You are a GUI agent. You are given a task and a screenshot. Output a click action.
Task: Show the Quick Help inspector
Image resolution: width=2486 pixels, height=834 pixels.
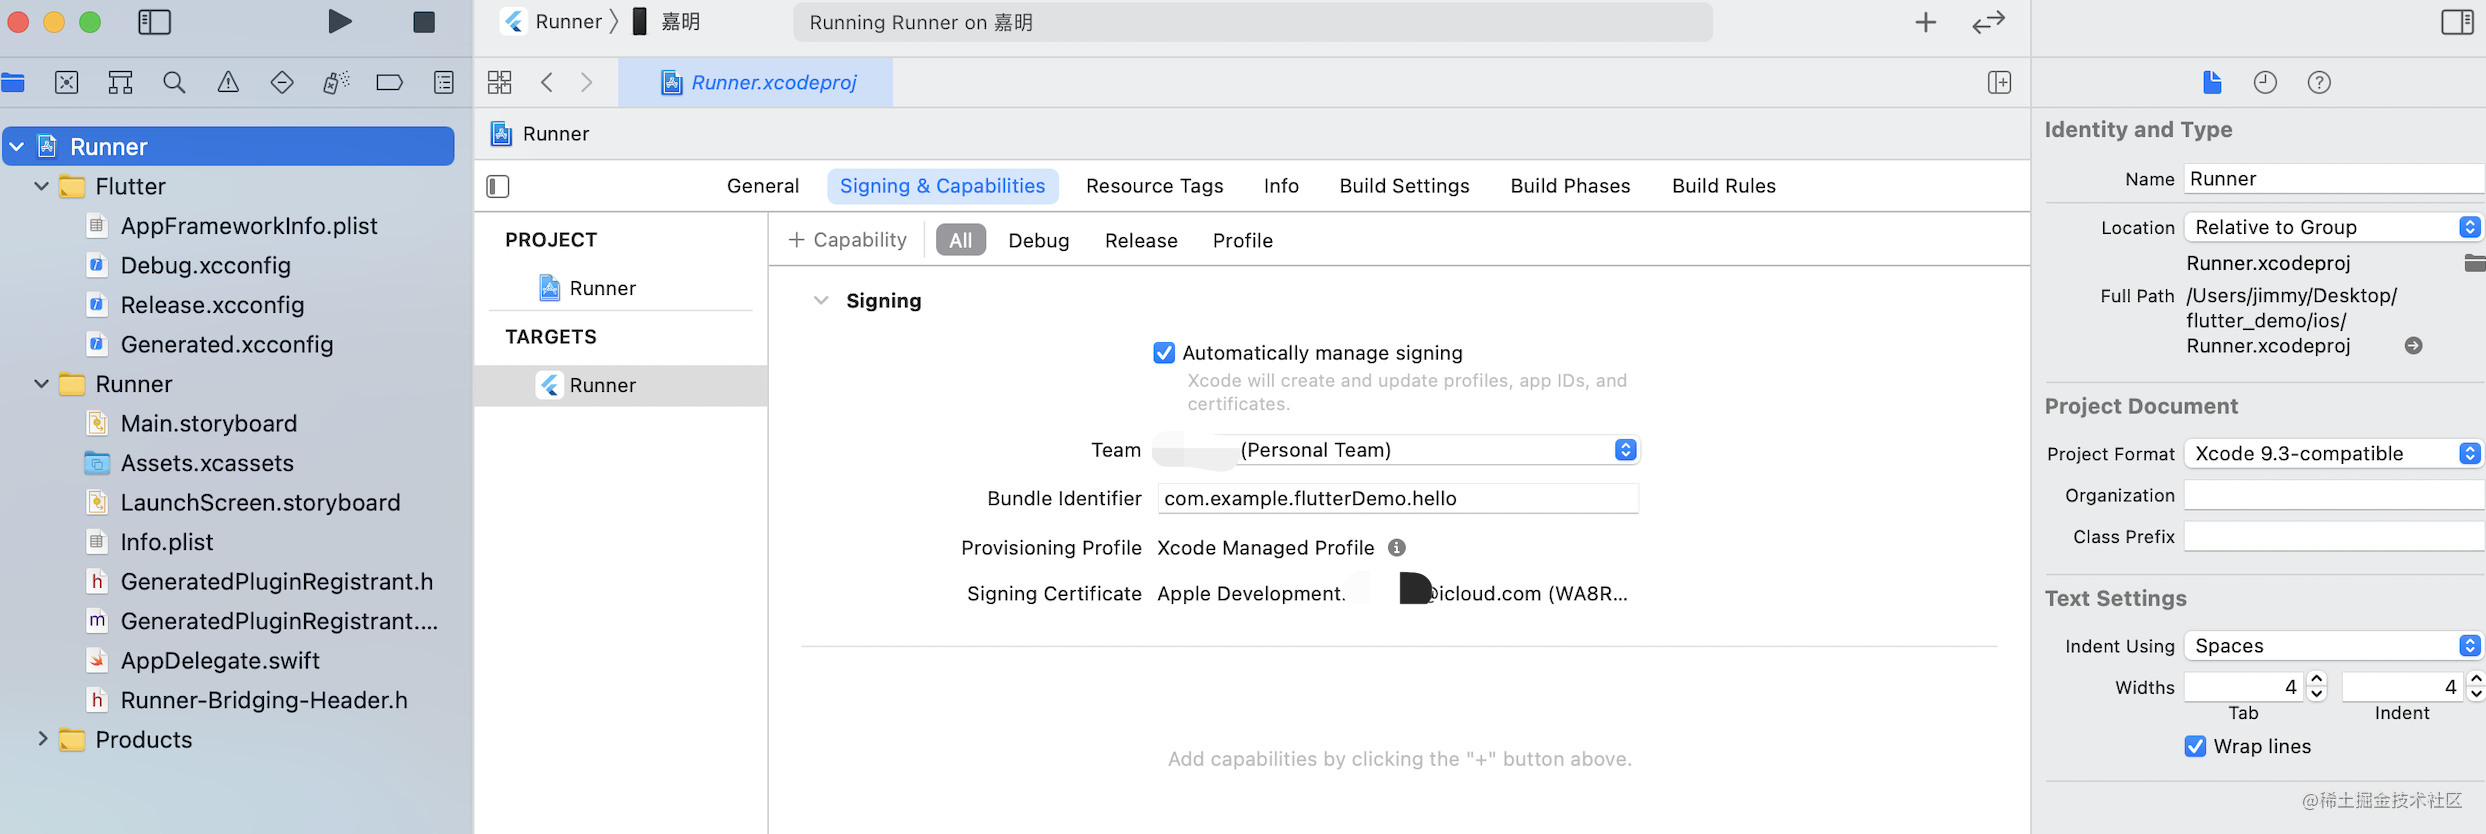point(2319,82)
